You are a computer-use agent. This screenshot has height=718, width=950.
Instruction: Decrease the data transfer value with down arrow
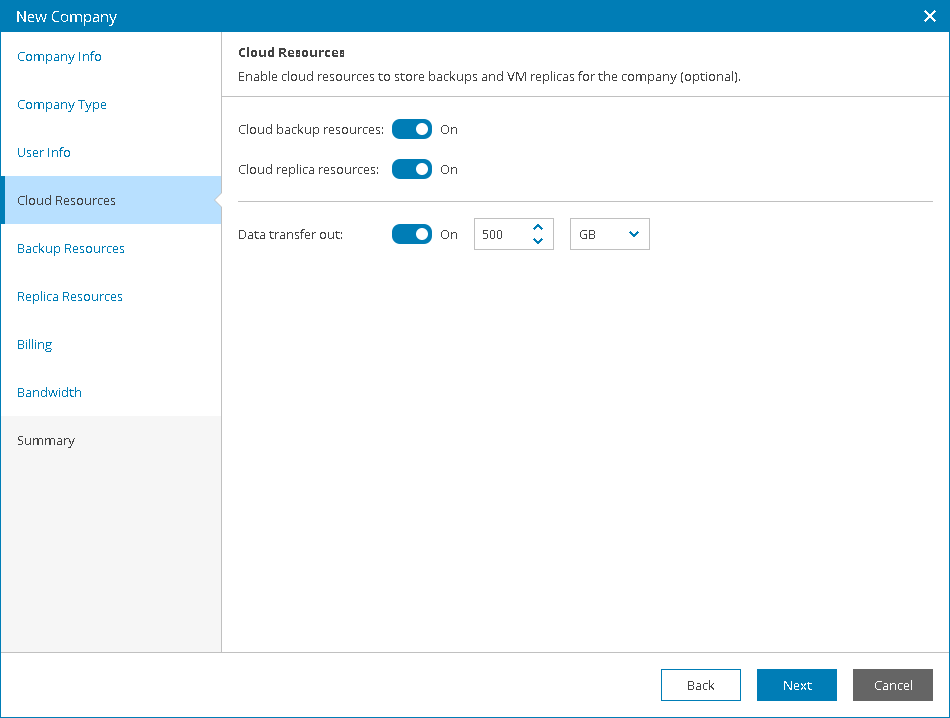(538, 241)
